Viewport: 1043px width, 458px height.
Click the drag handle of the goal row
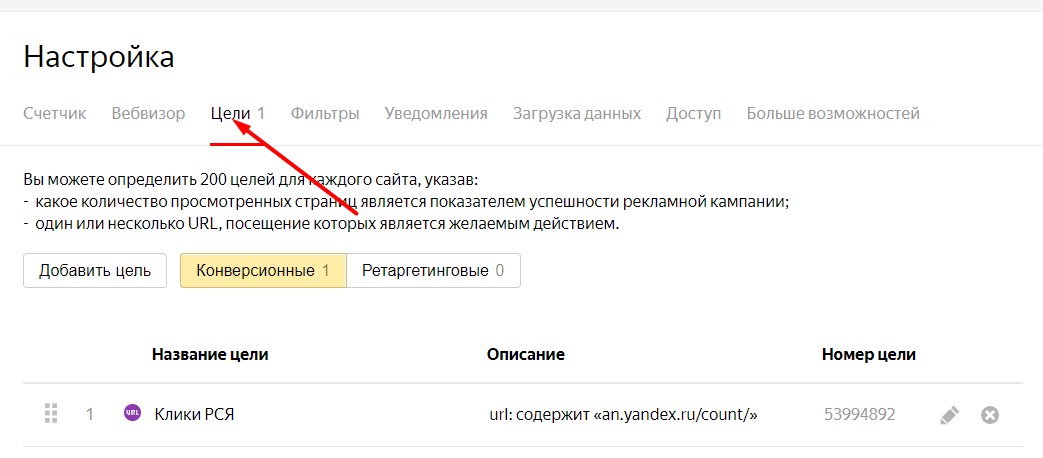[52, 413]
